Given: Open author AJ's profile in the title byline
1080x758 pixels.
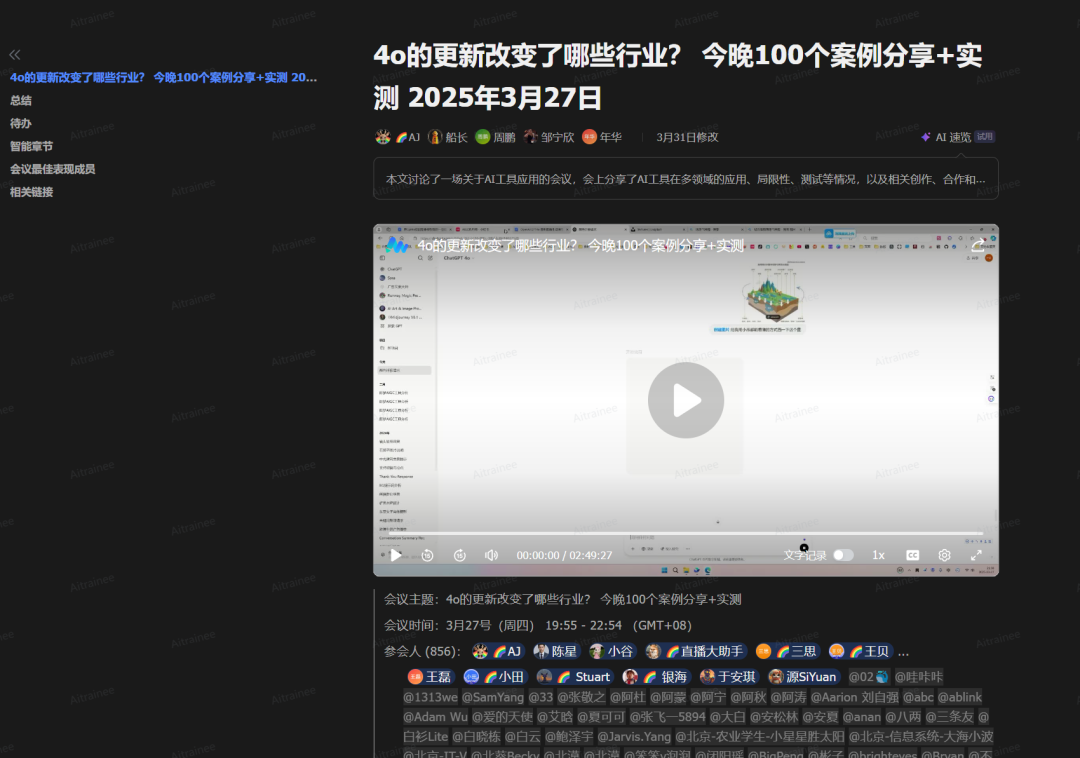Looking at the screenshot, I should [x=397, y=137].
